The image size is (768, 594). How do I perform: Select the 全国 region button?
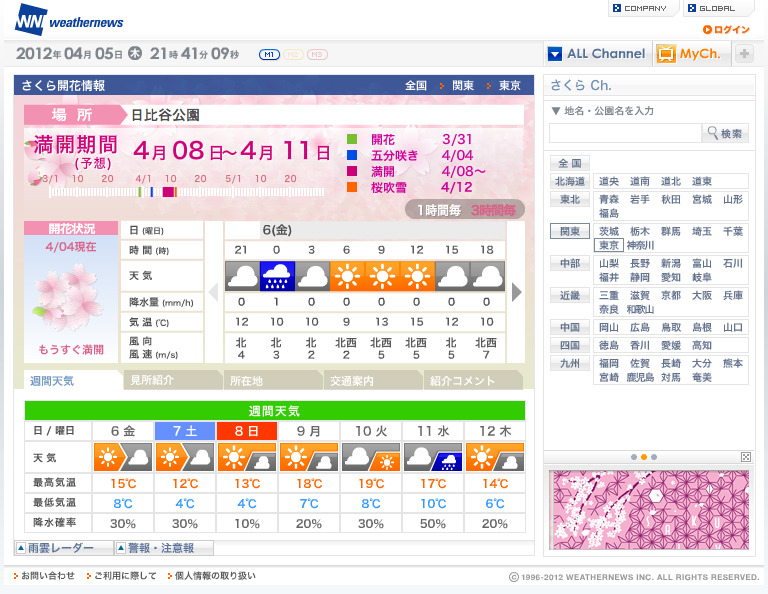click(570, 163)
